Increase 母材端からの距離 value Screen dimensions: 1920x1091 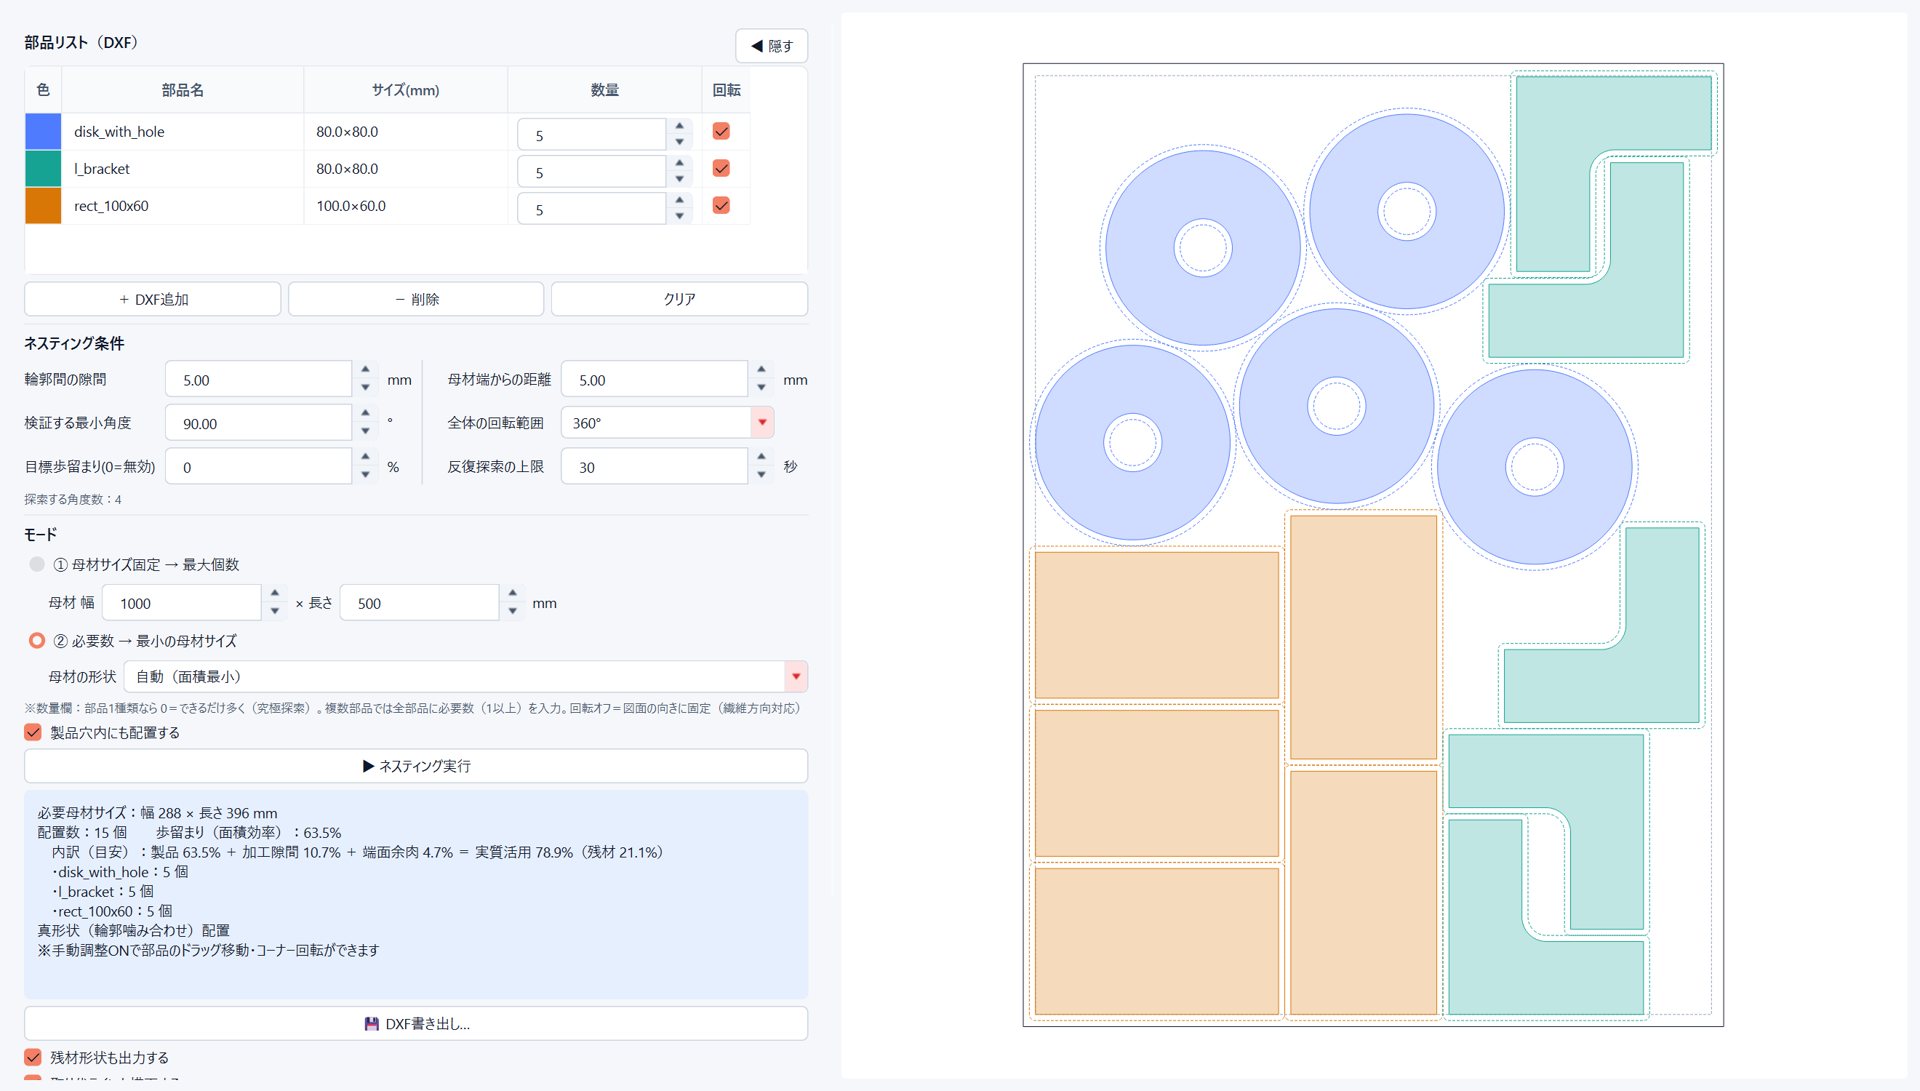point(762,371)
